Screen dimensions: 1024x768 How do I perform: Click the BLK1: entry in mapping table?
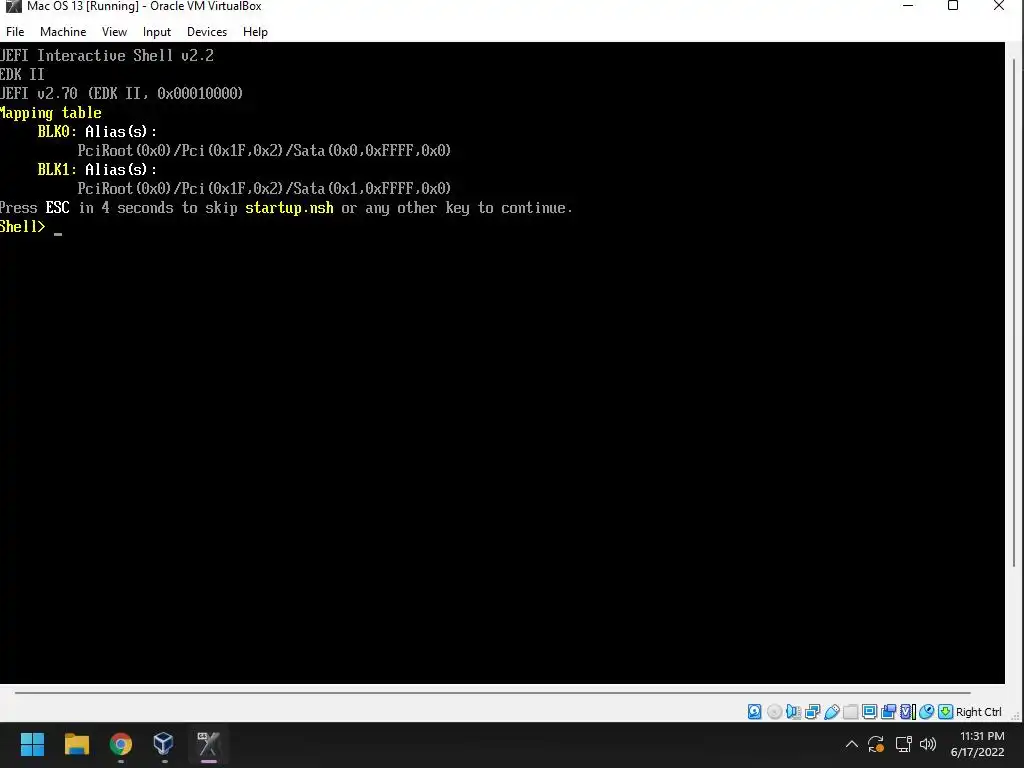point(57,169)
